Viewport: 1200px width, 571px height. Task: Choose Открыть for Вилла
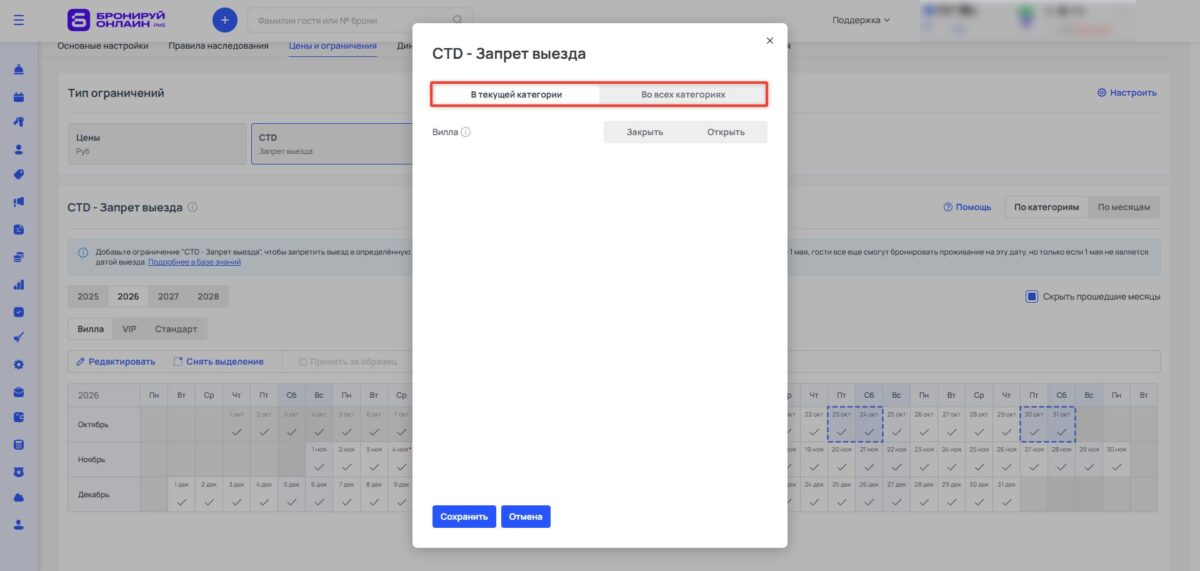(x=726, y=132)
